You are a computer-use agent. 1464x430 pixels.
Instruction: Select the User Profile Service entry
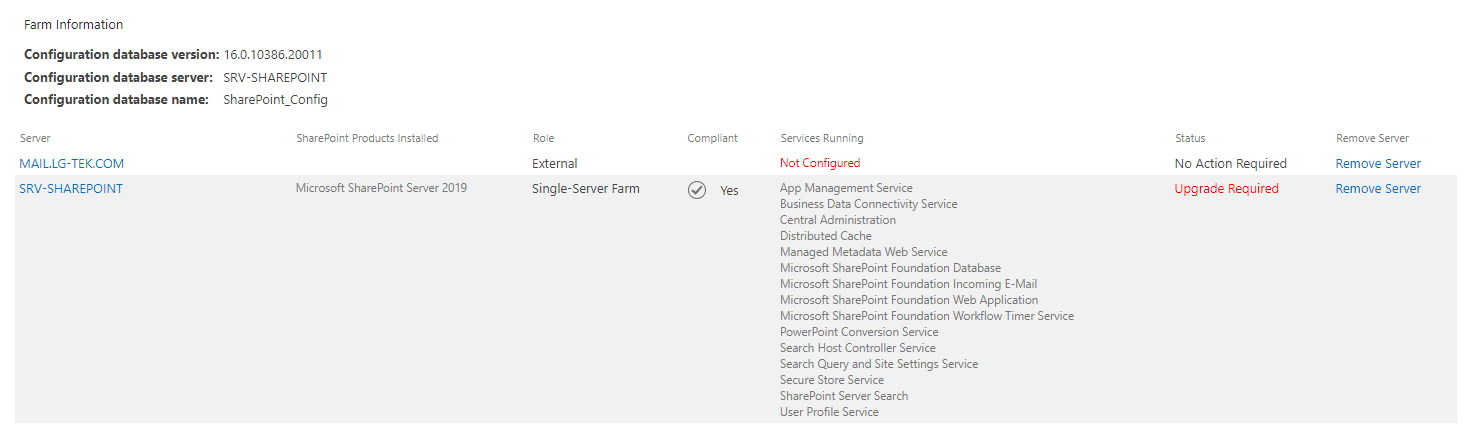coord(829,412)
